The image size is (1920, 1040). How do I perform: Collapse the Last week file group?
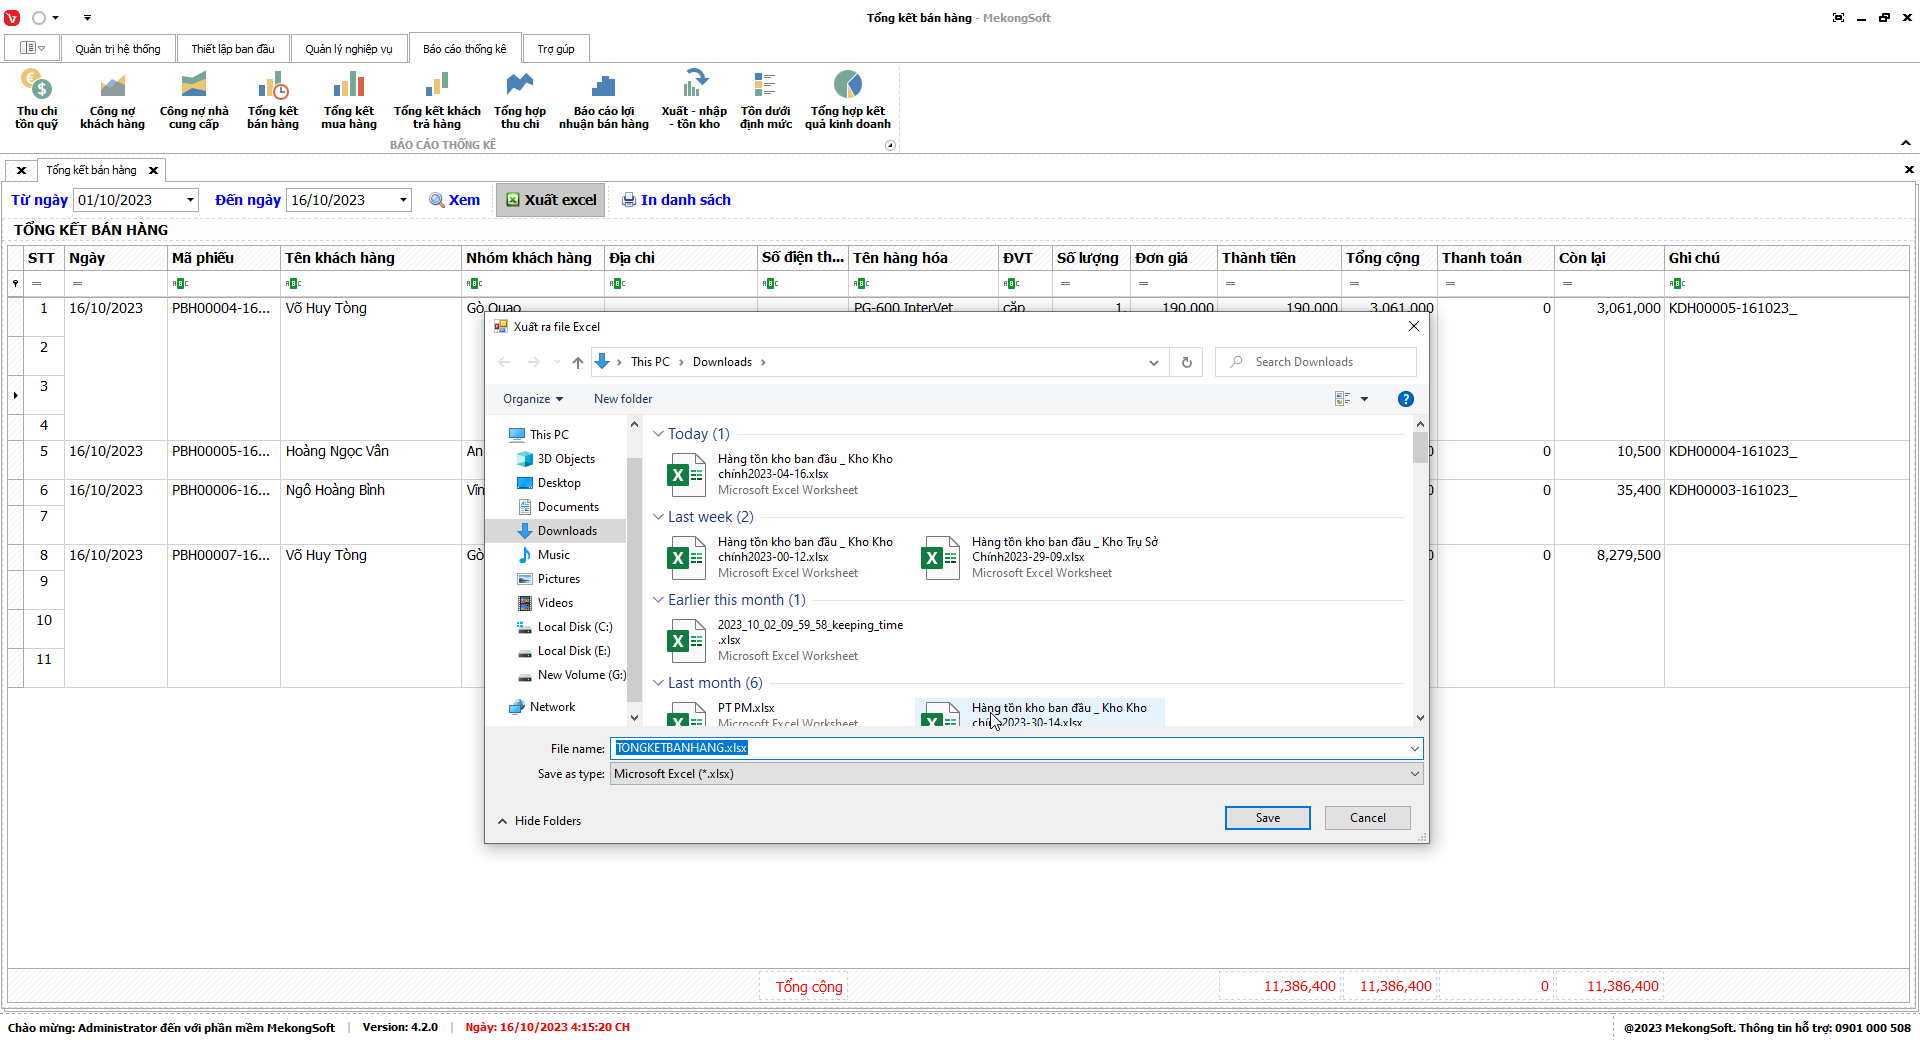(x=658, y=517)
